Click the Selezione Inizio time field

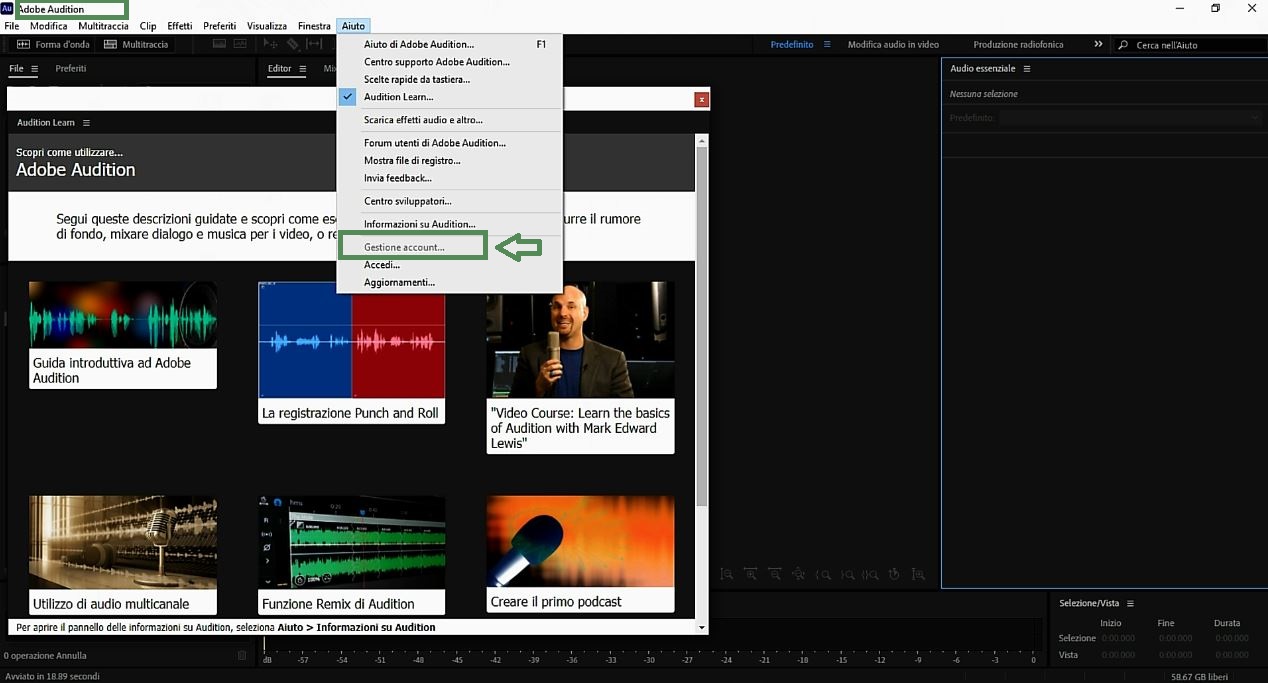tap(1118, 638)
